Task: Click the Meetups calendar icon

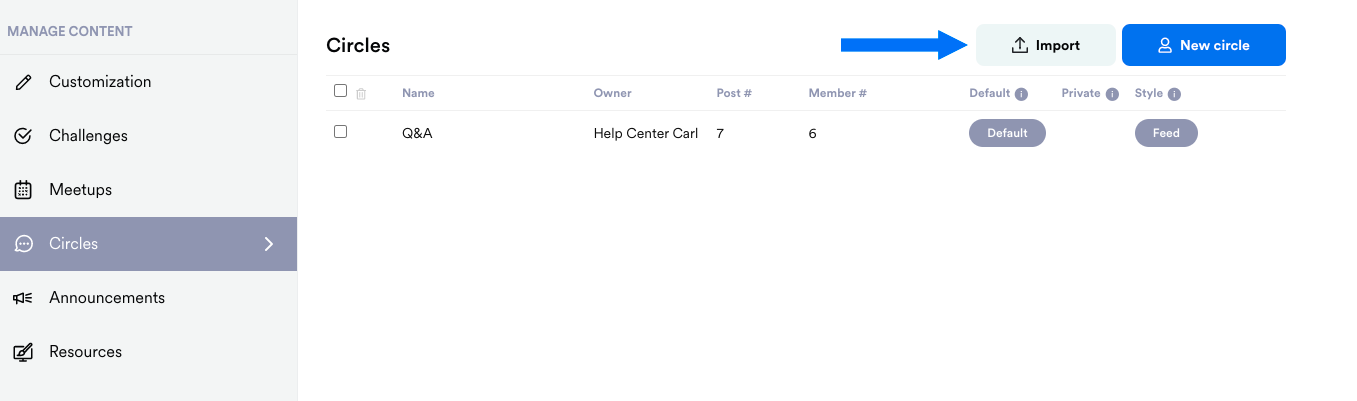Action: [x=23, y=190]
